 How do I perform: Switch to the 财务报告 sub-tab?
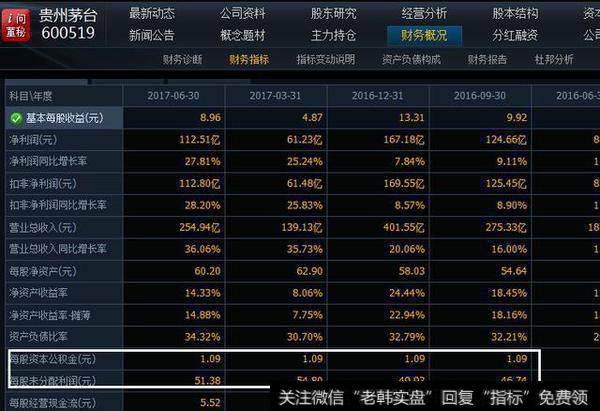point(487,60)
